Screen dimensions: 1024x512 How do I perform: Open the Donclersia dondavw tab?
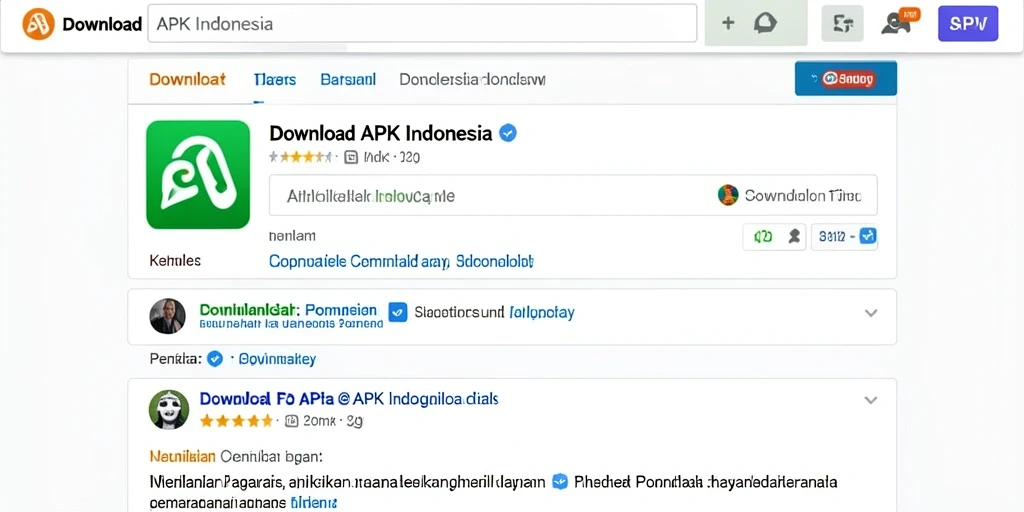point(472,80)
